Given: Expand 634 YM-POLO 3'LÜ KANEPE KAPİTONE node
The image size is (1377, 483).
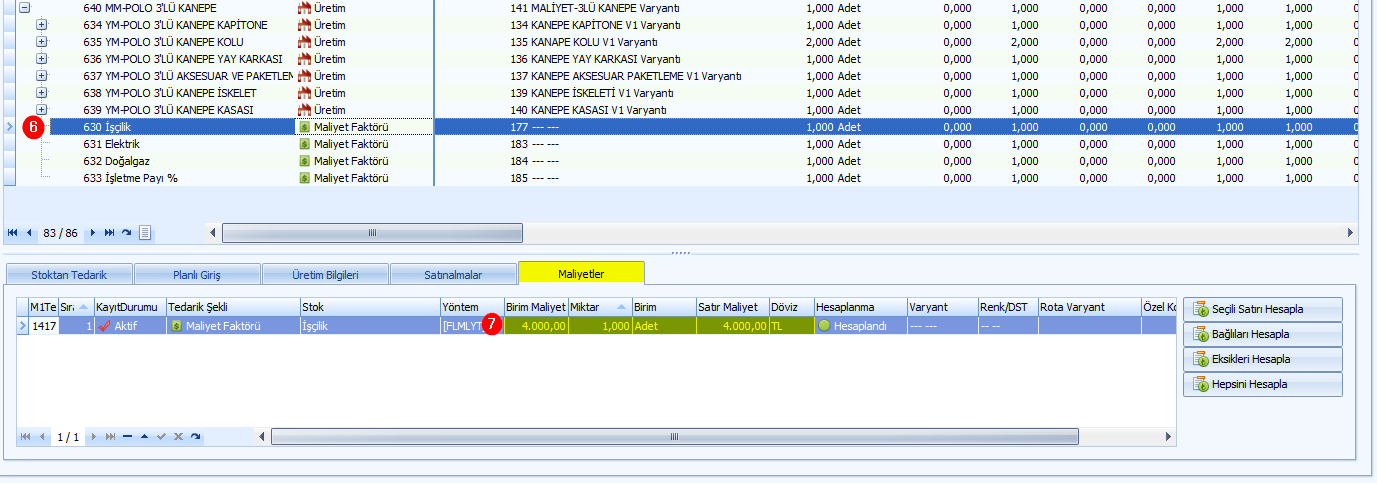Looking at the screenshot, I should click(x=41, y=25).
